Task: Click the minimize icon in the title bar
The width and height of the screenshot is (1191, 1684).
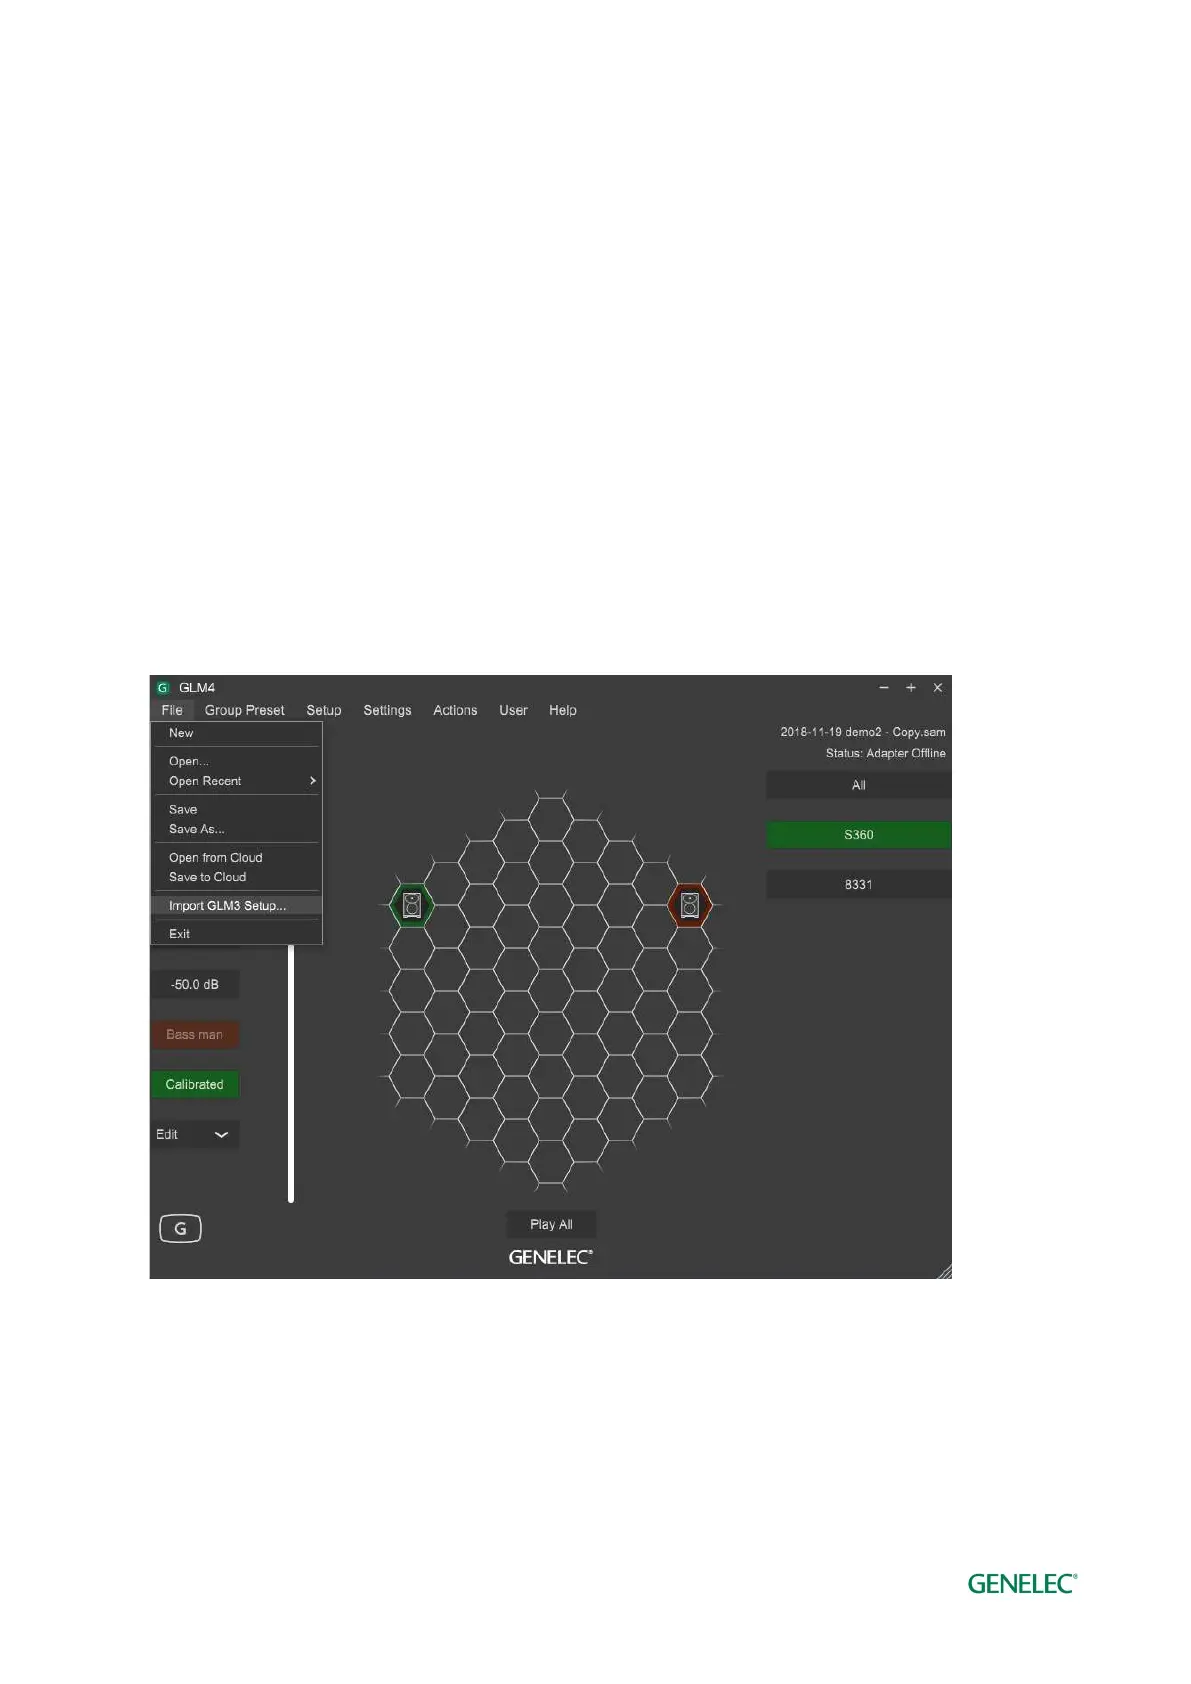Action: point(884,688)
